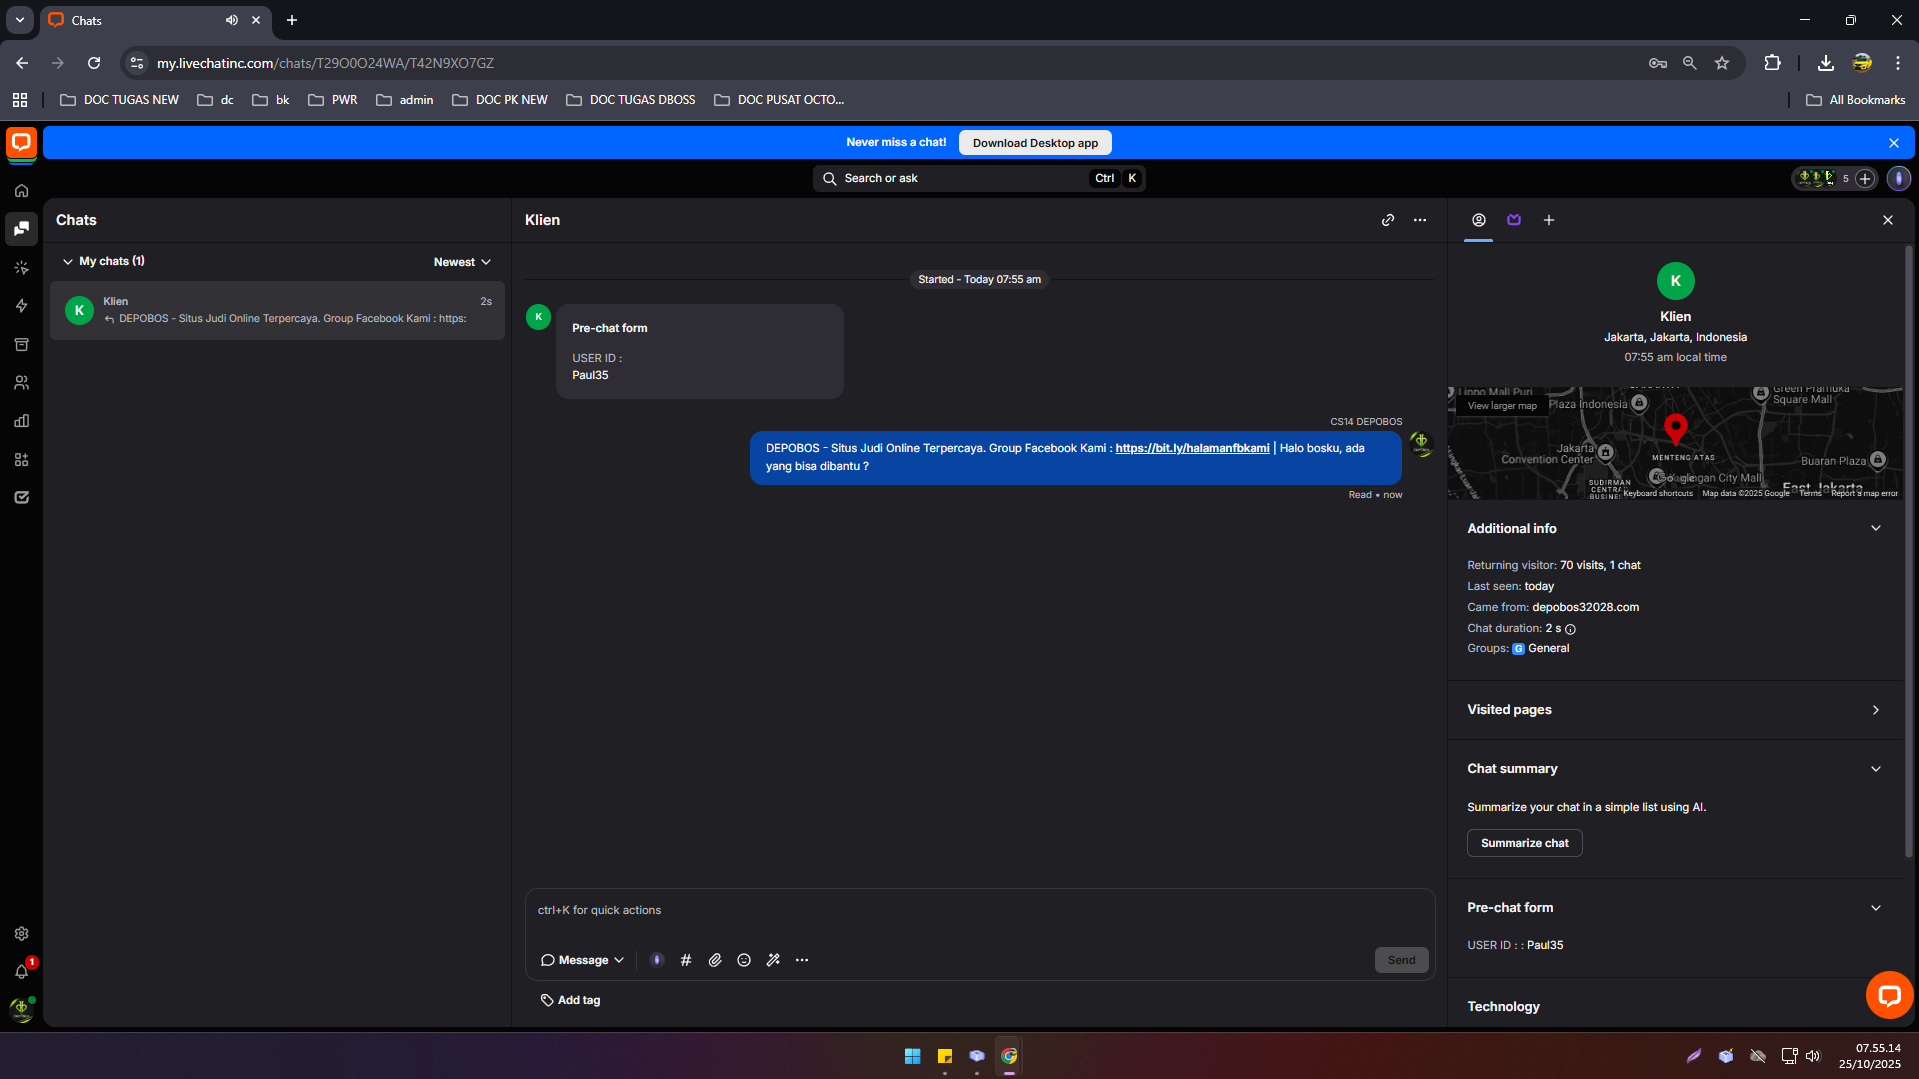Viewport: 1919px width, 1079px height.
Task: Open the Engage sparkle icon in sidebar
Action: [21, 268]
